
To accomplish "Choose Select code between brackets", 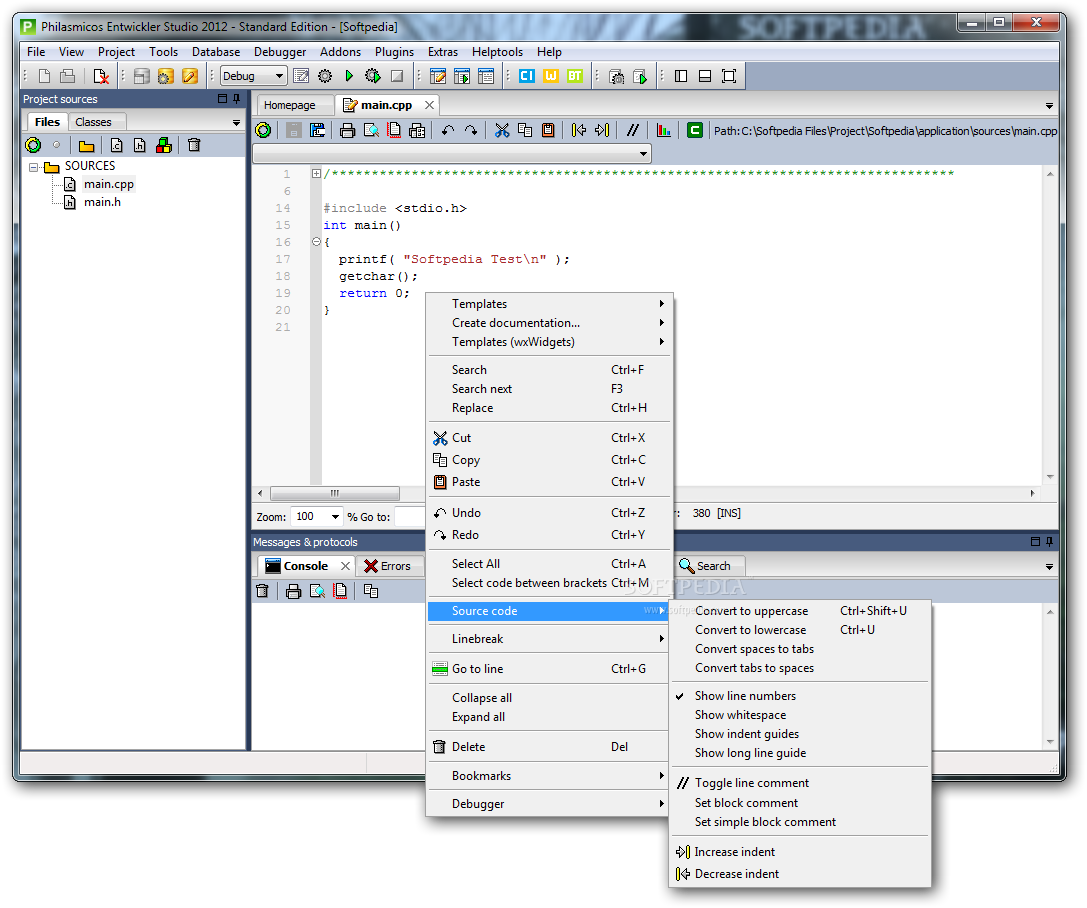I will tap(548, 583).
